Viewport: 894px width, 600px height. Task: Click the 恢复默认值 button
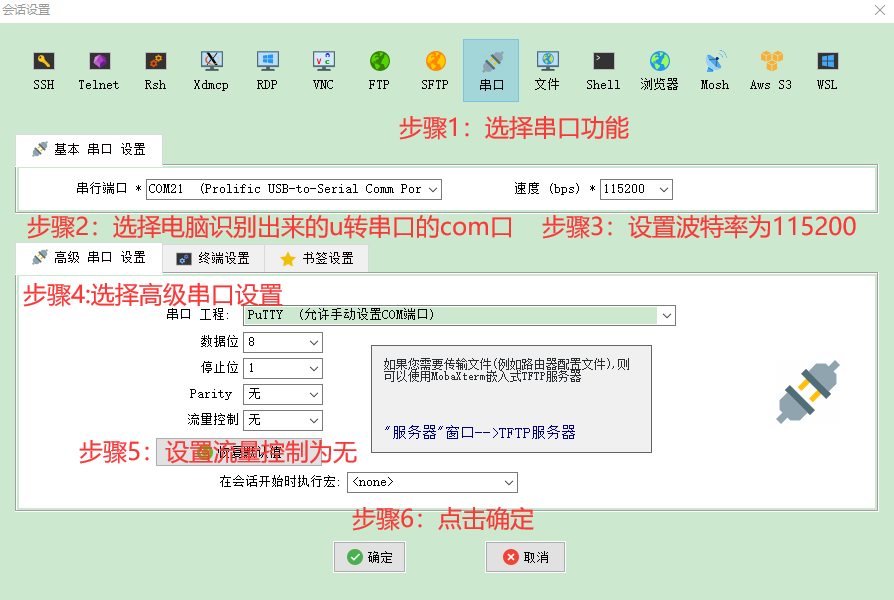click(x=239, y=452)
